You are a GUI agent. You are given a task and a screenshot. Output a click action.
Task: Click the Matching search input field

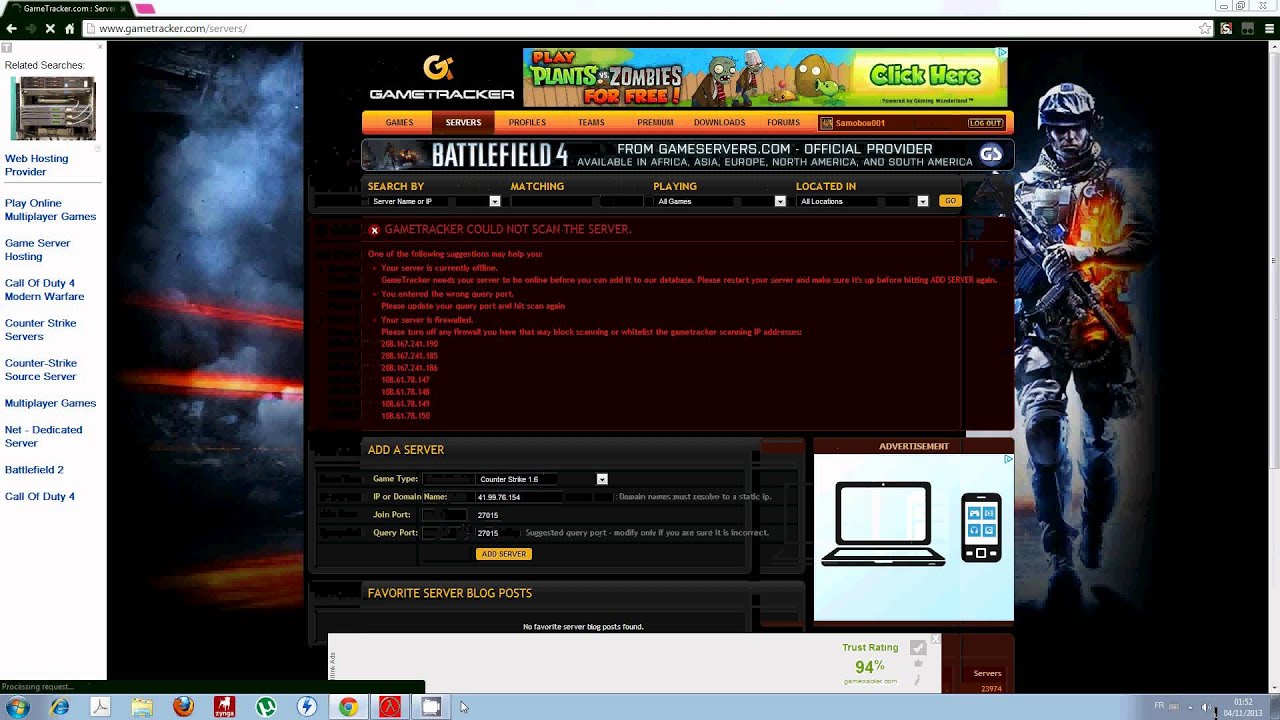pos(578,201)
